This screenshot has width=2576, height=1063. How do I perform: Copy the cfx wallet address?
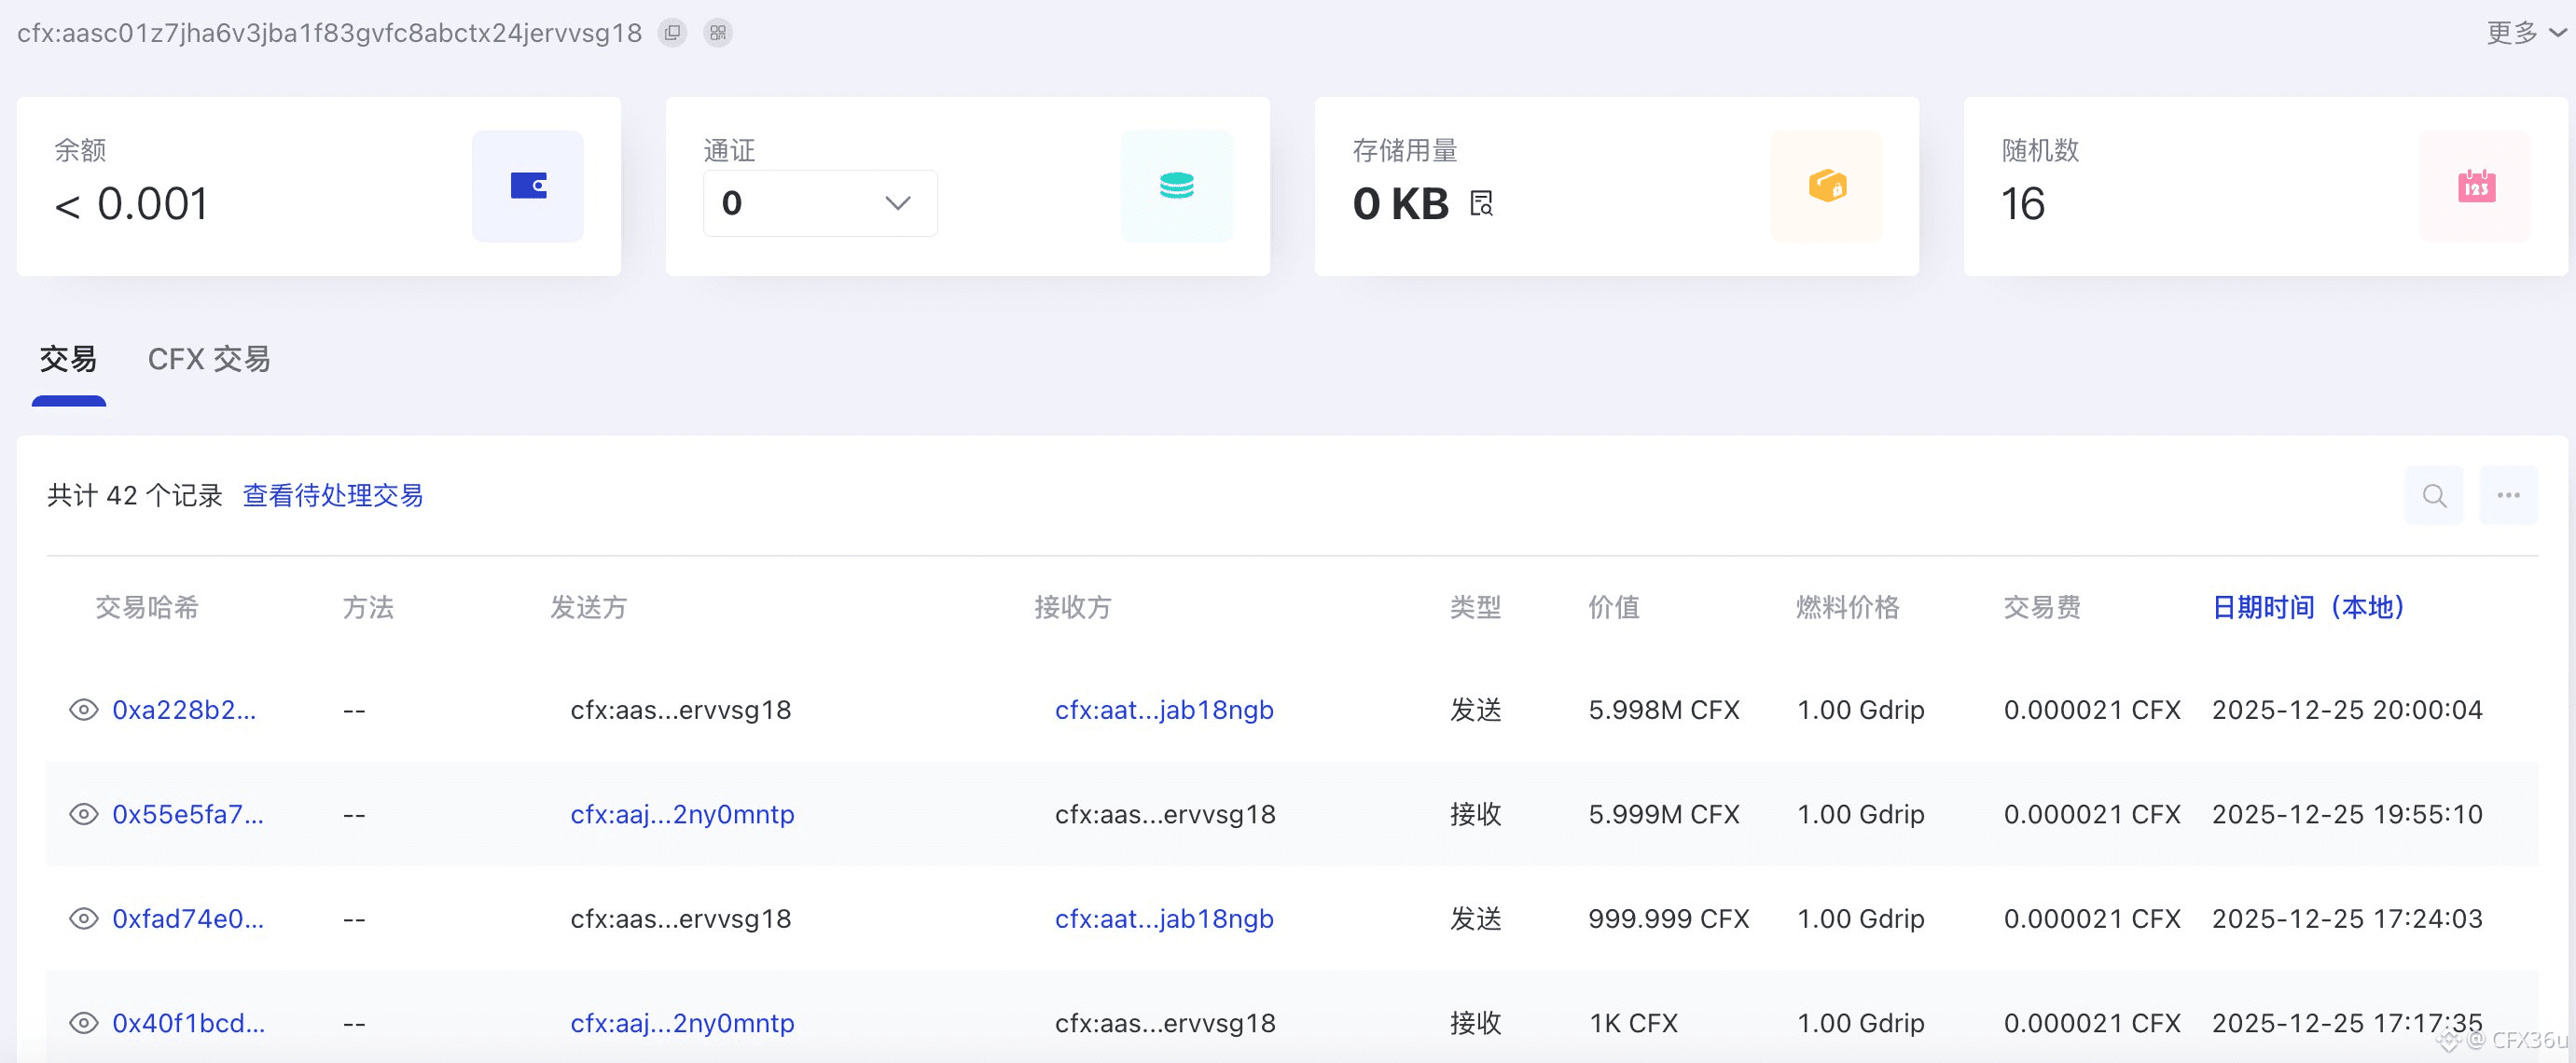point(673,33)
